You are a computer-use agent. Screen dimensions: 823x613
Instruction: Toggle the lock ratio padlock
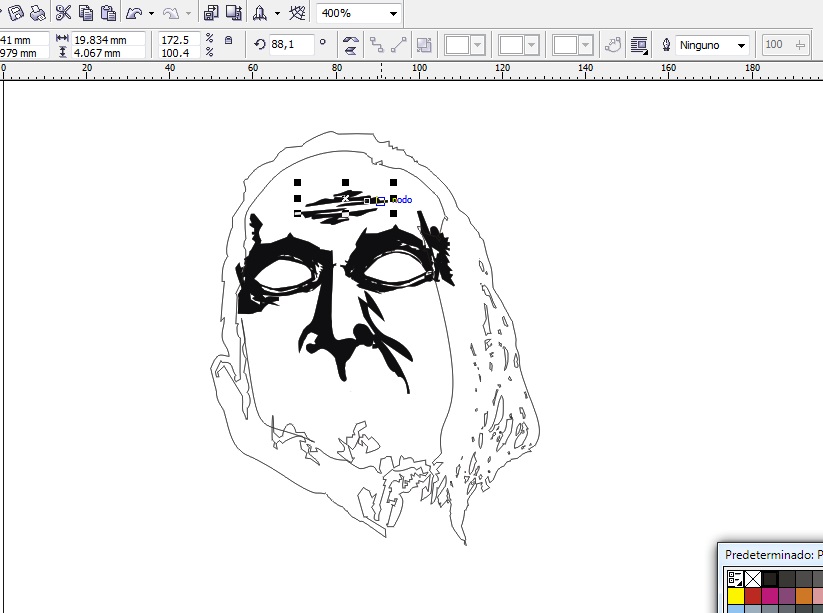pos(228,41)
